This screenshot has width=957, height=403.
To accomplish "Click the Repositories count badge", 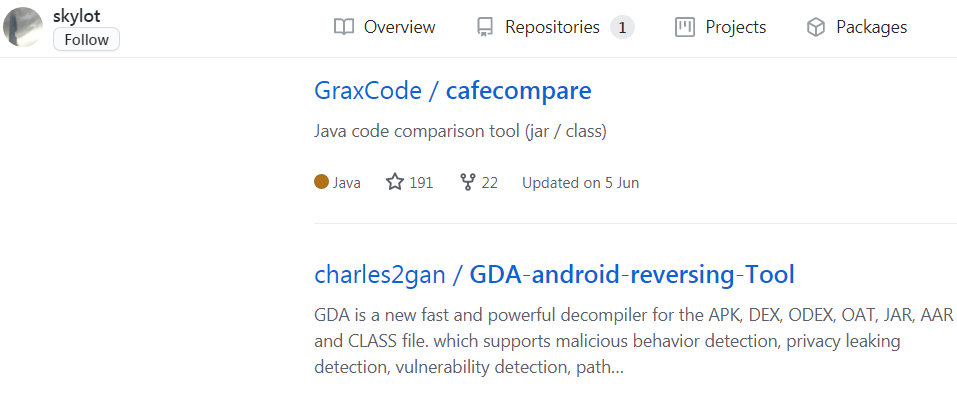I will [622, 27].
